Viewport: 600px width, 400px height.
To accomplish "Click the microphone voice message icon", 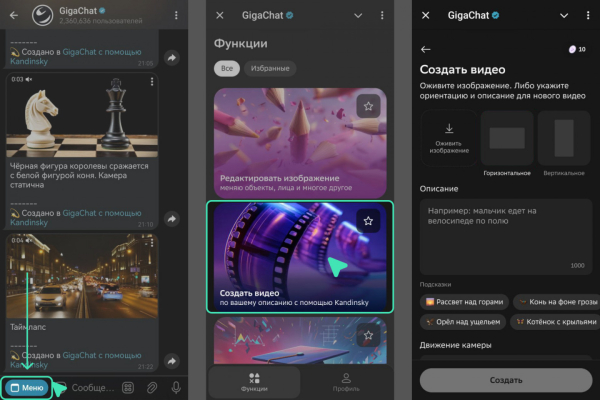I will coord(176,388).
